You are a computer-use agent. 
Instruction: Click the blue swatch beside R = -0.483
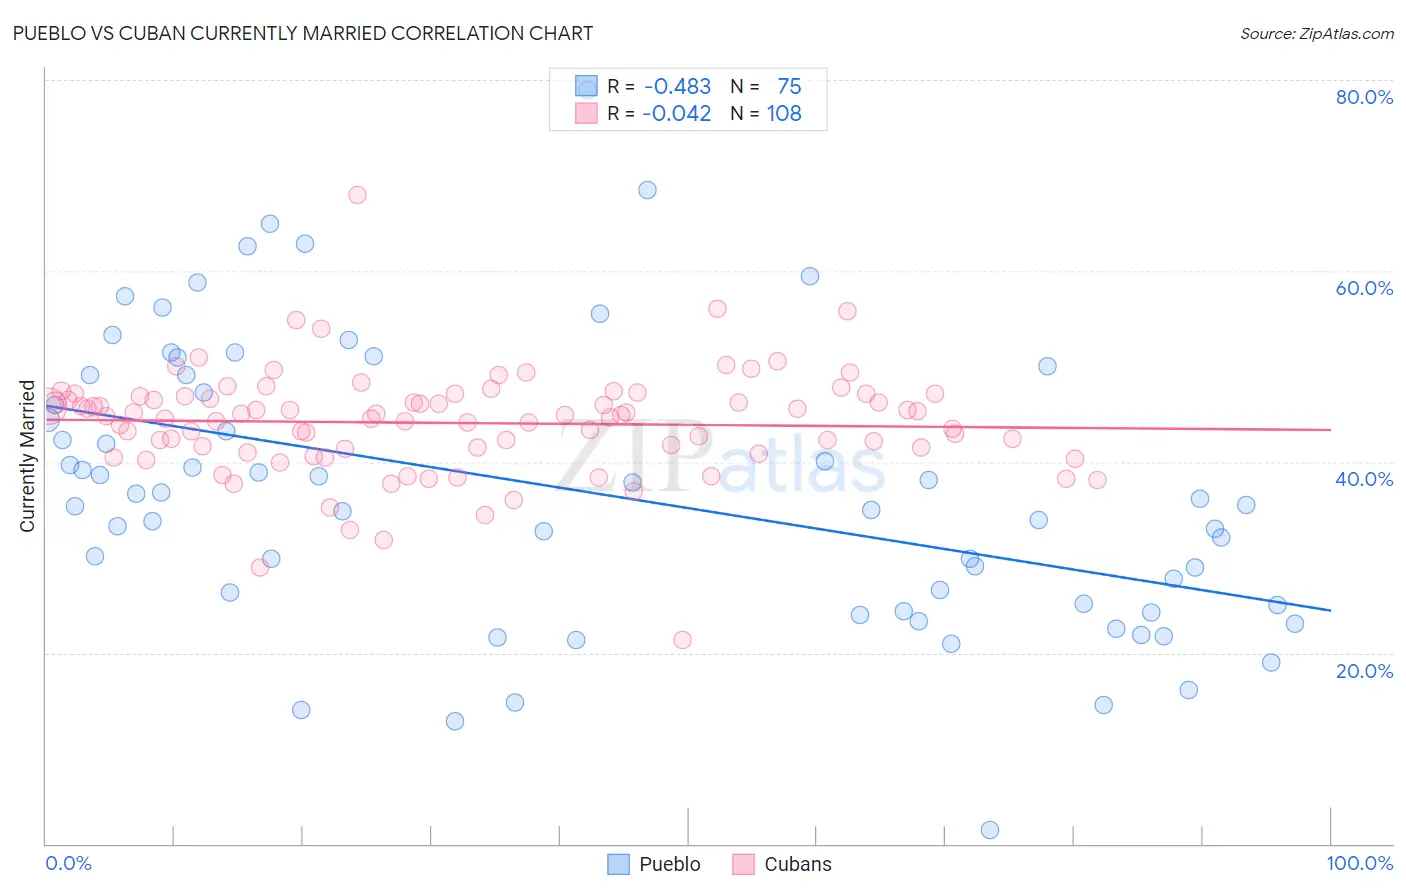pos(586,86)
